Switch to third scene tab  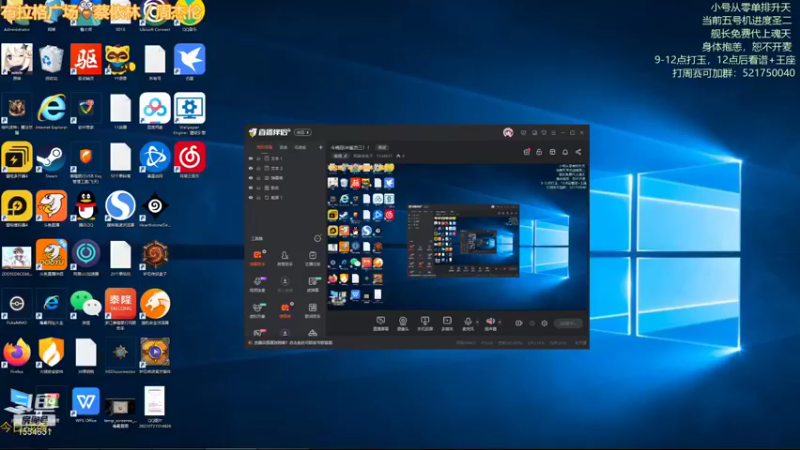point(301,147)
